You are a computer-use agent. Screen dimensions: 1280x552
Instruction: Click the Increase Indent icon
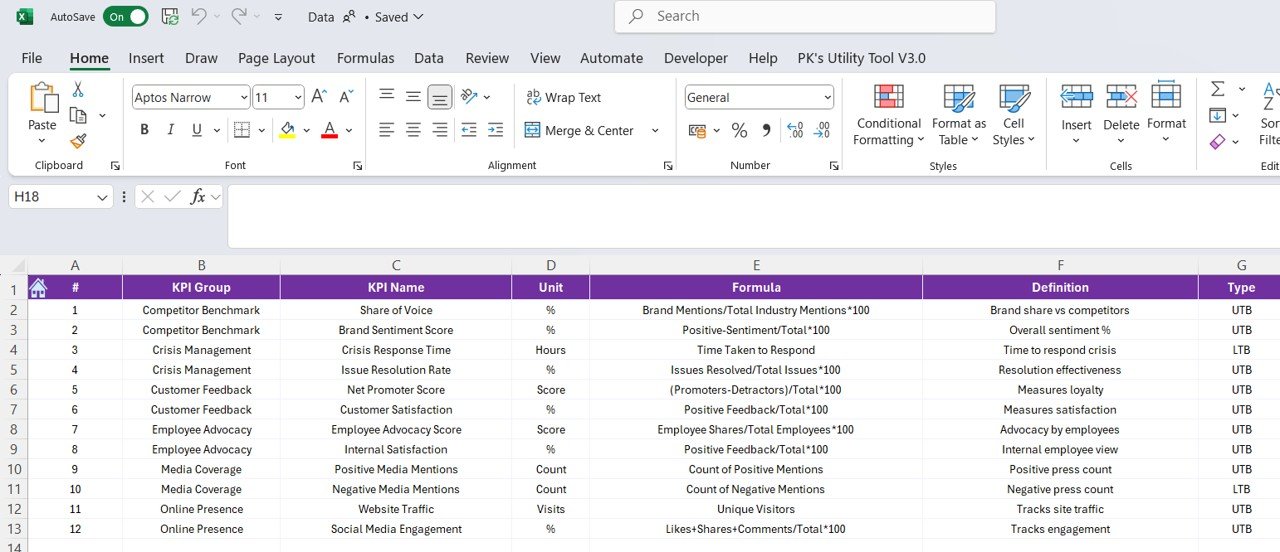click(495, 130)
